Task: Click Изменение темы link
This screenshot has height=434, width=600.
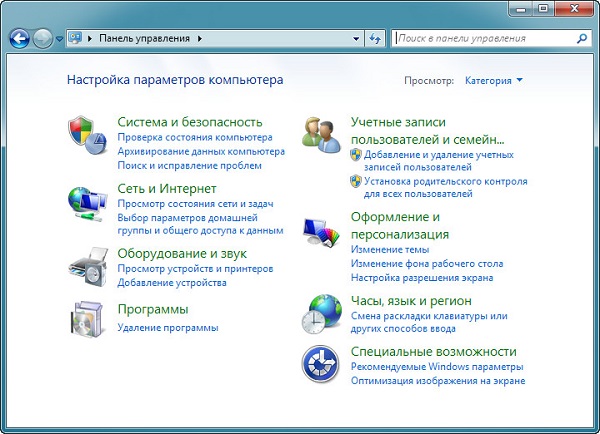Action: coord(390,250)
